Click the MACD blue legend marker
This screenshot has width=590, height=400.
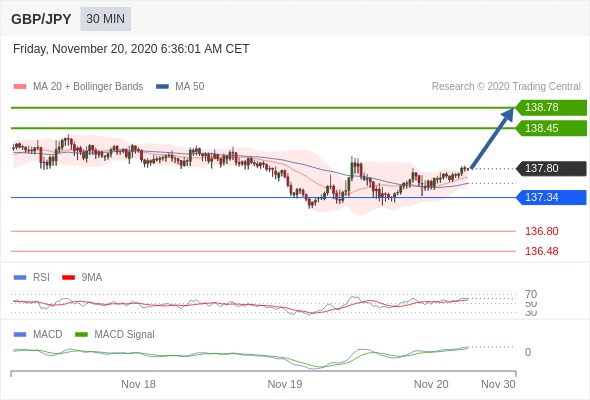tap(20, 335)
